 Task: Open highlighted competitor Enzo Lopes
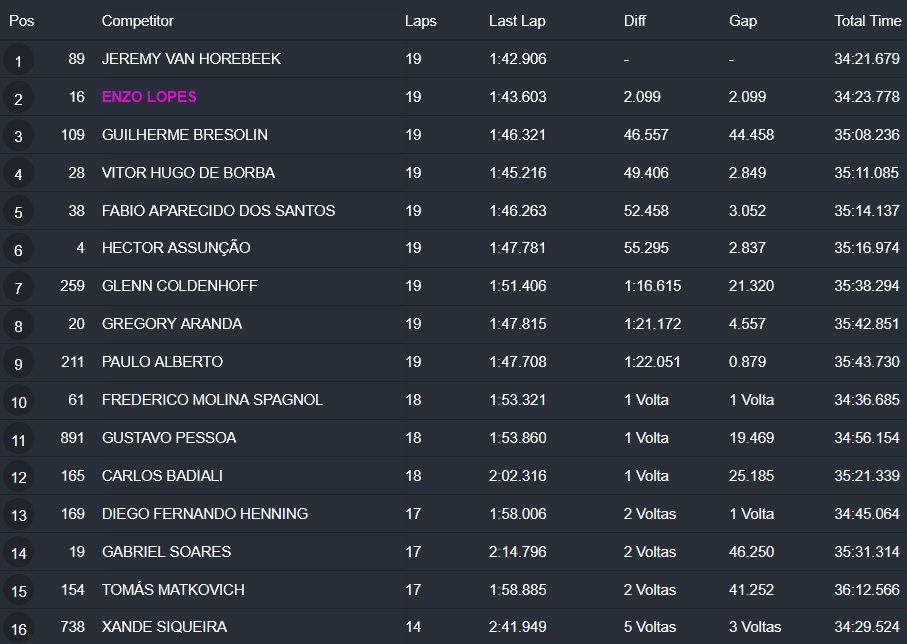click(149, 97)
